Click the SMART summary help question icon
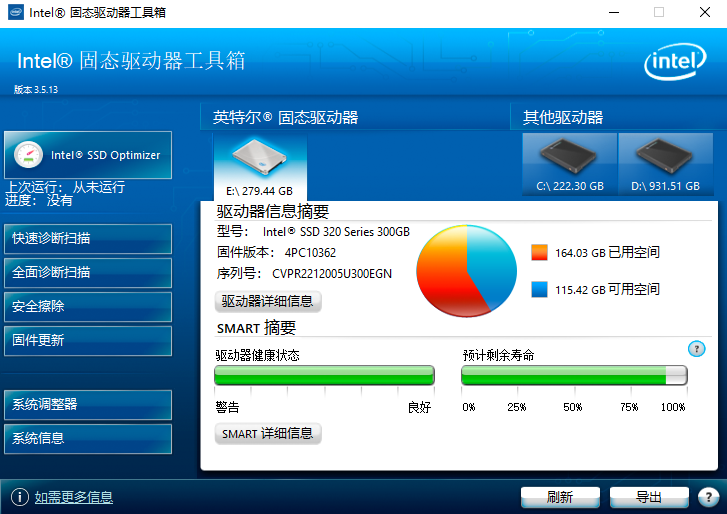This screenshot has width=727, height=514. [697, 349]
